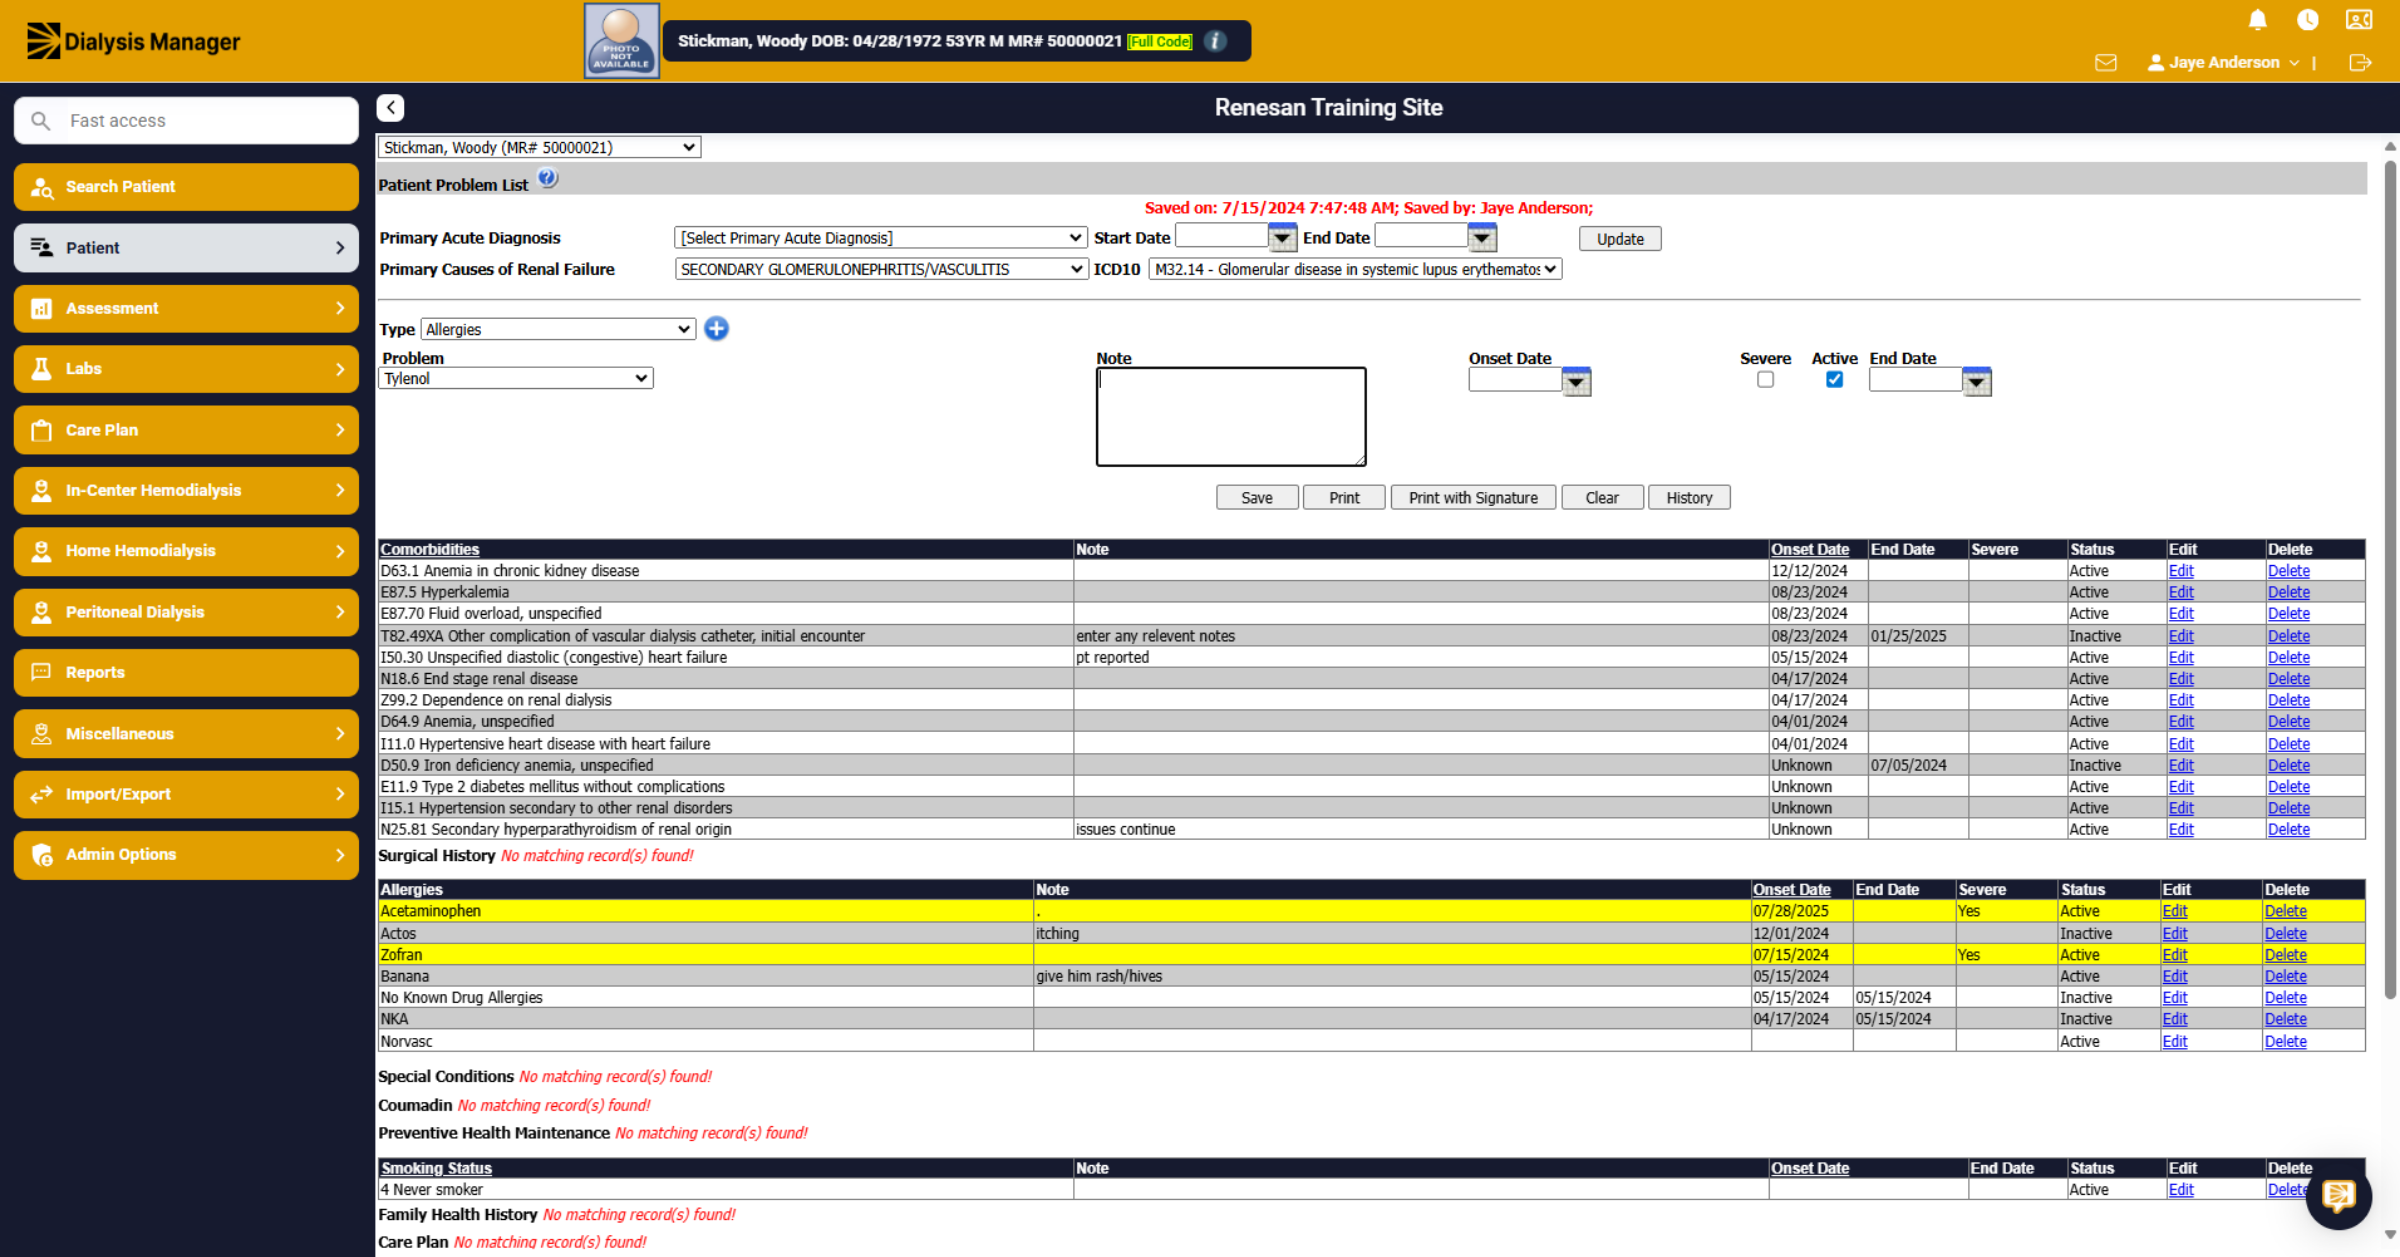Viewport: 2400px width, 1257px height.
Task: Delete the E87.5 Hyperkalemia comorbidity
Action: (x=2288, y=592)
